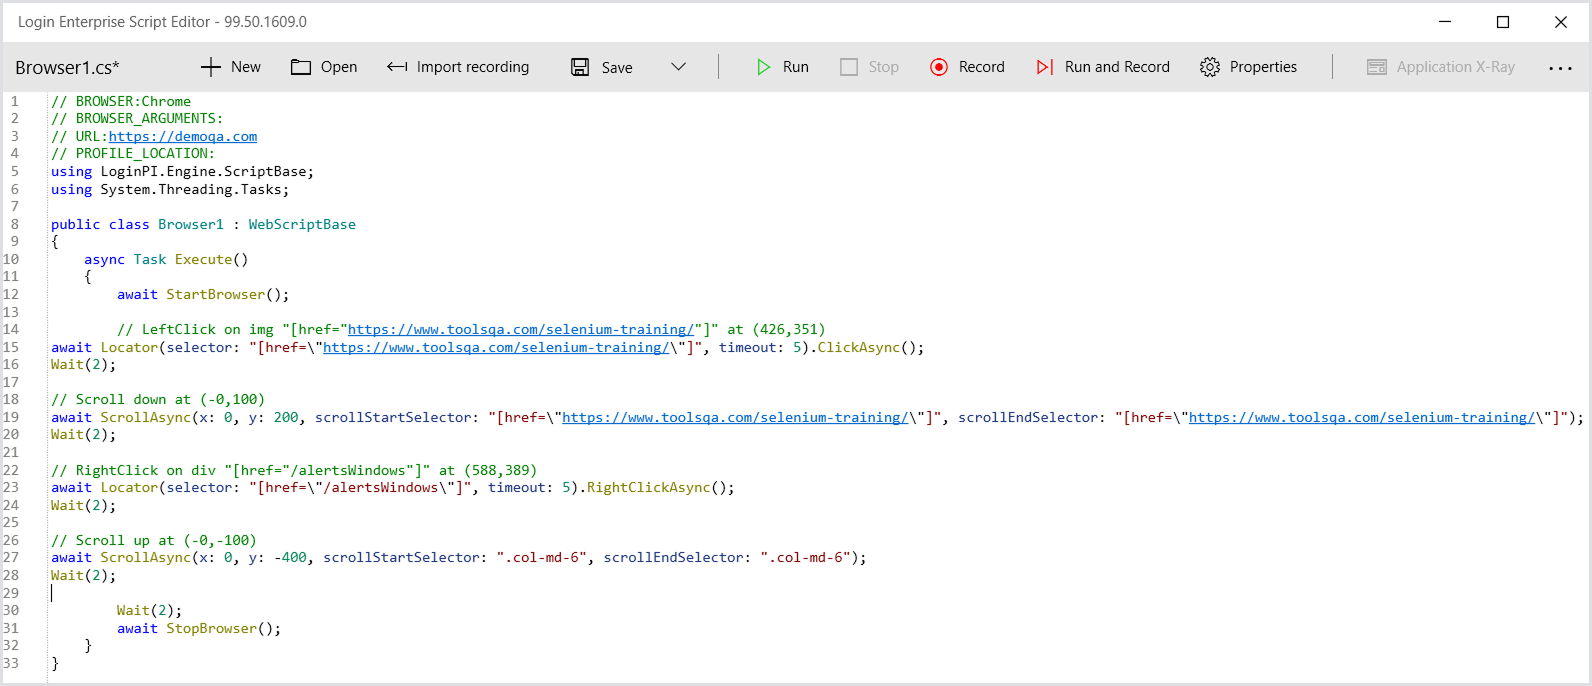Image resolution: width=1592 pixels, height=686 pixels.
Task: Click the Run and Record icon
Action: click(1045, 67)
